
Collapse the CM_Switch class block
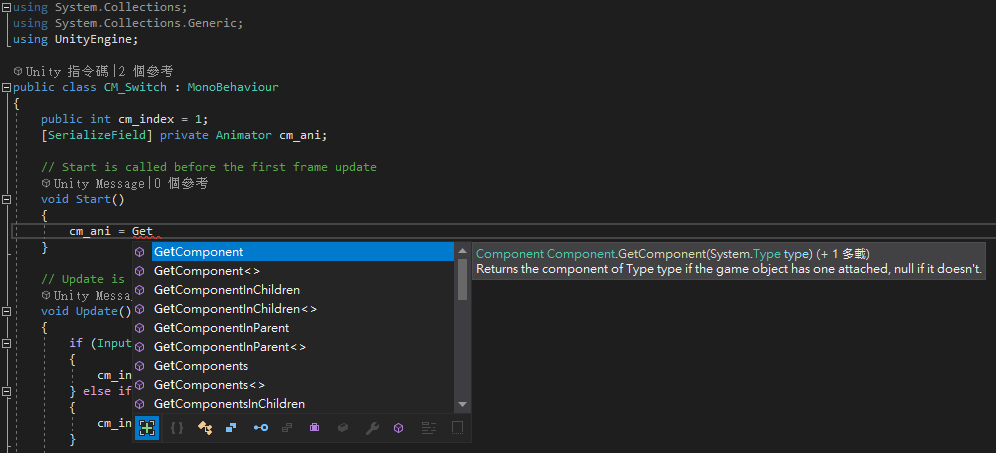(x=6, y=87)
